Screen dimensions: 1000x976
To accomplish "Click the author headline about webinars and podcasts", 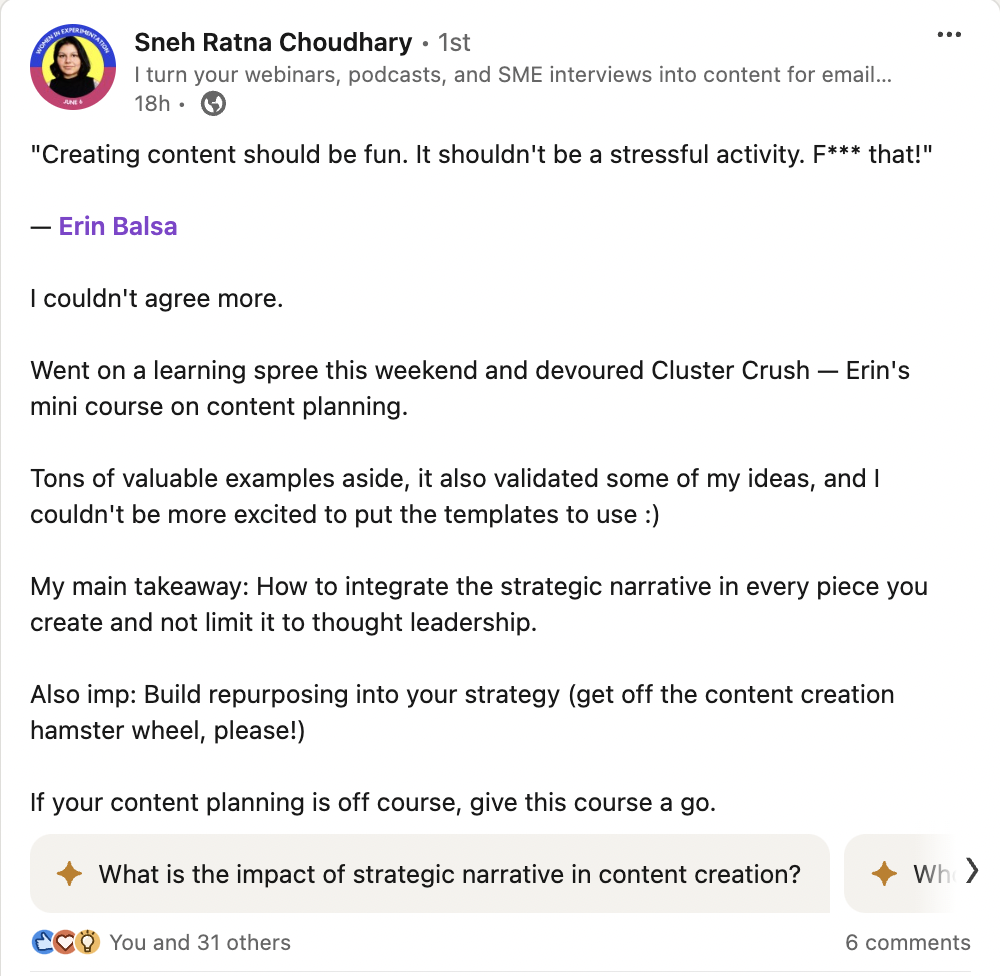I will tap(512, 74).
